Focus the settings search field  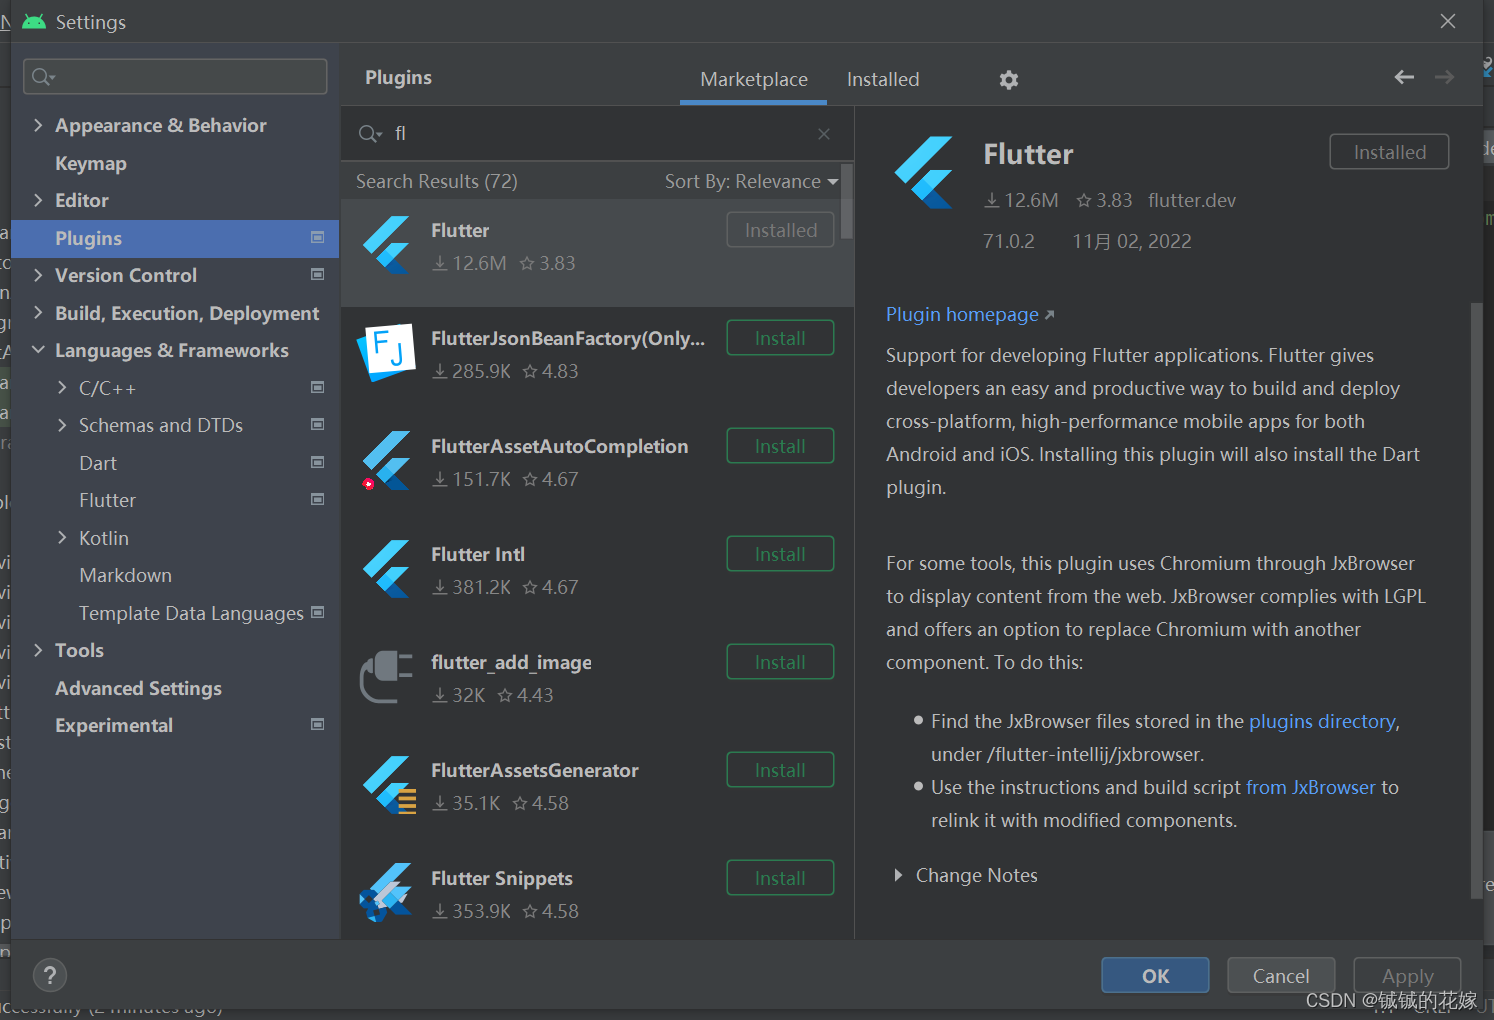[x=175, y=76]
